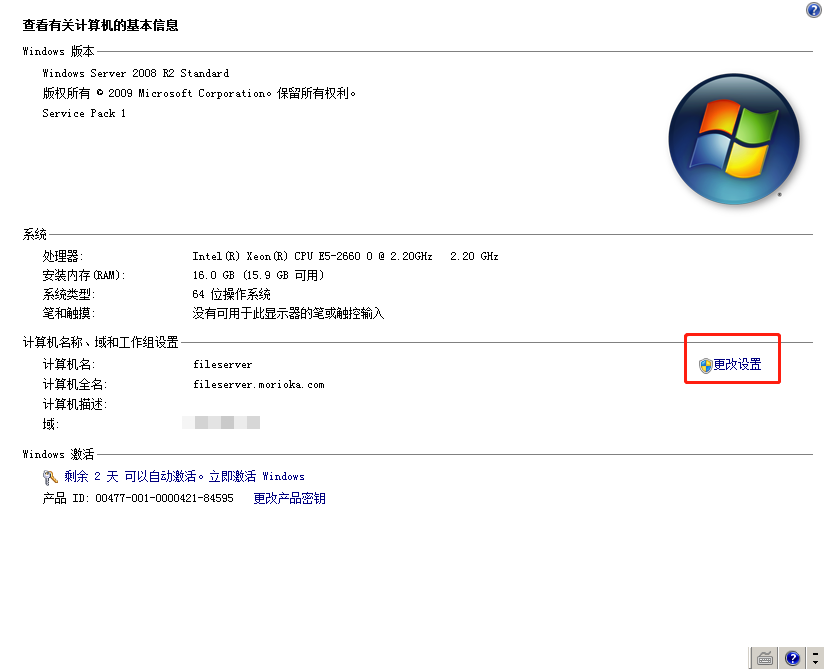
Task: Click the Service Pack 1 text
Action: point(84,114)
